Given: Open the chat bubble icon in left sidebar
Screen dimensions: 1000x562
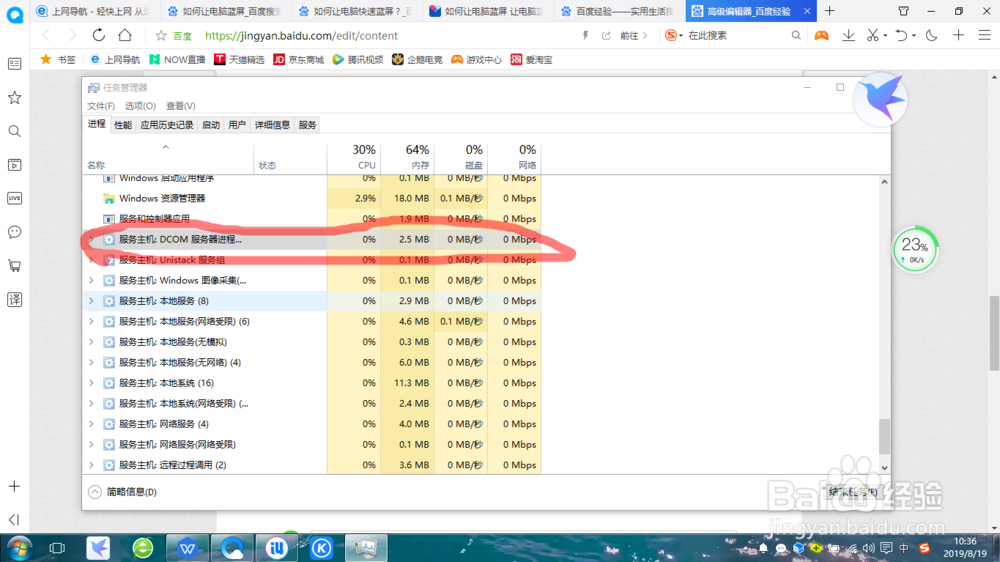Looking at the screenshot, I should click(14, 232).
